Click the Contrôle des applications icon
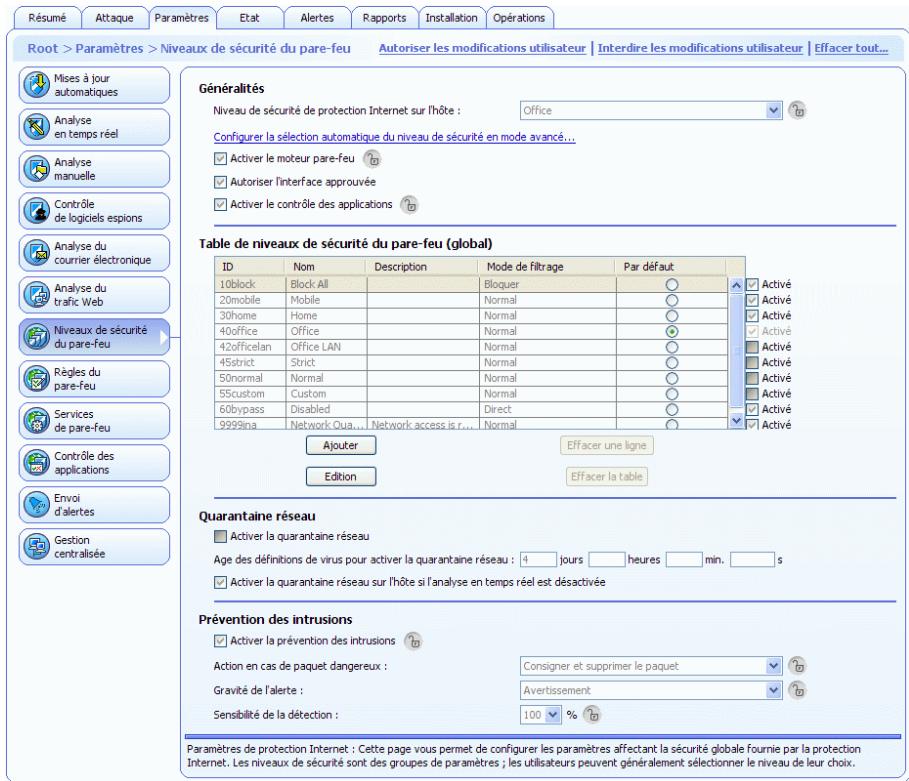The image size is (909, 781). pyautogui.click(x=36, y=463)
